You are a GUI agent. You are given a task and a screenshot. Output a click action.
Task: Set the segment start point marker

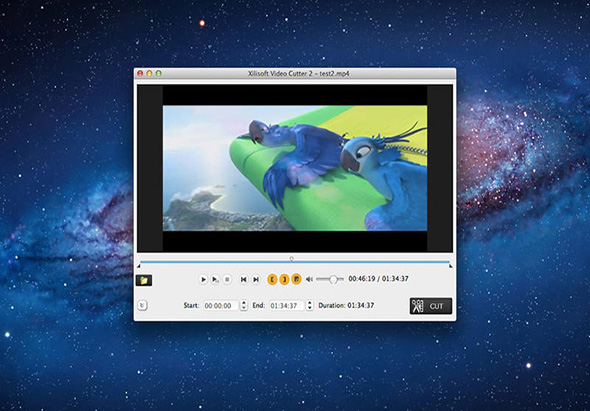pyautogui.click(x=272, y=279)
